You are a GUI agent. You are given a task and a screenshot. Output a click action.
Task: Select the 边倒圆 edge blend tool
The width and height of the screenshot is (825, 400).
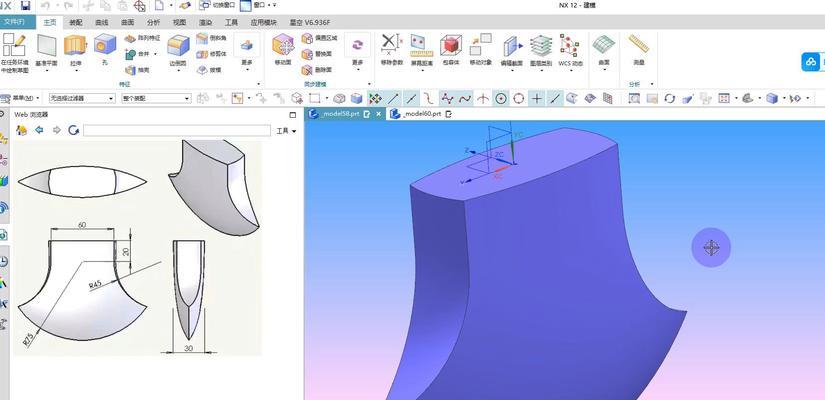178,49
